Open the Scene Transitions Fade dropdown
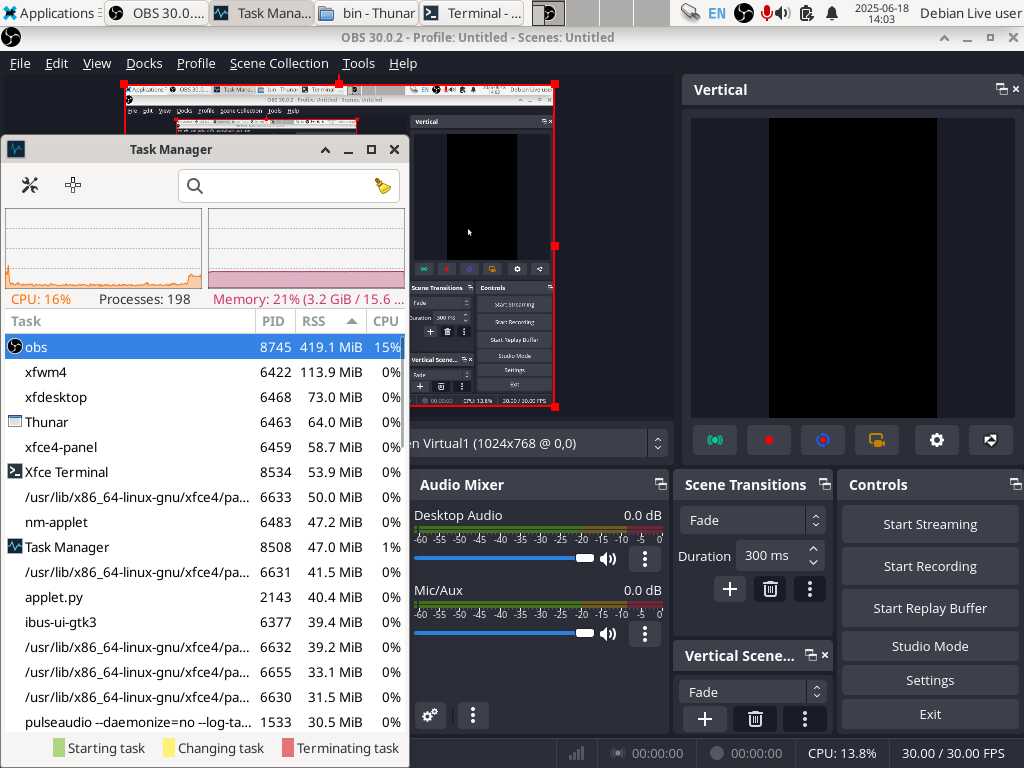The image size is (1024, 768). click(x=752, y=520)
